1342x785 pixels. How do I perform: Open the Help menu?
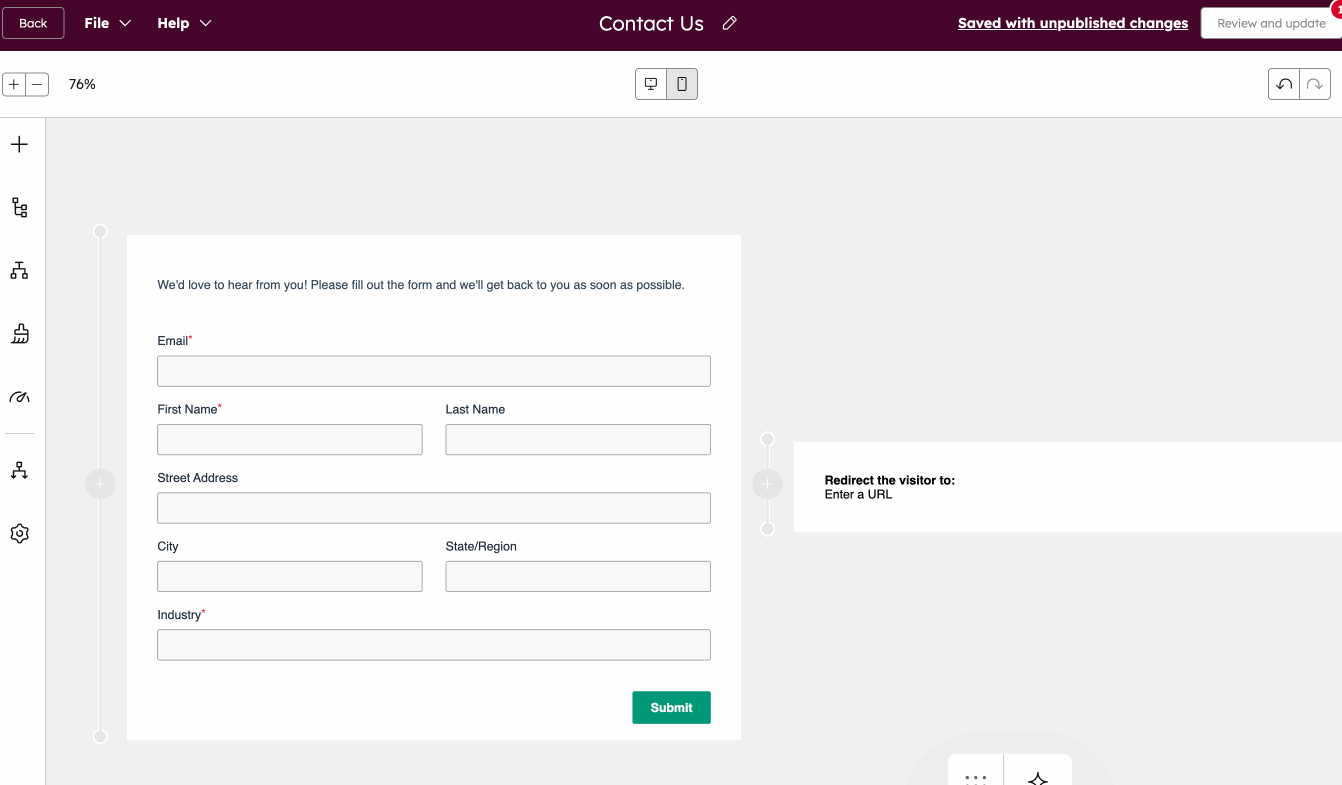click(x=183, y=22)
